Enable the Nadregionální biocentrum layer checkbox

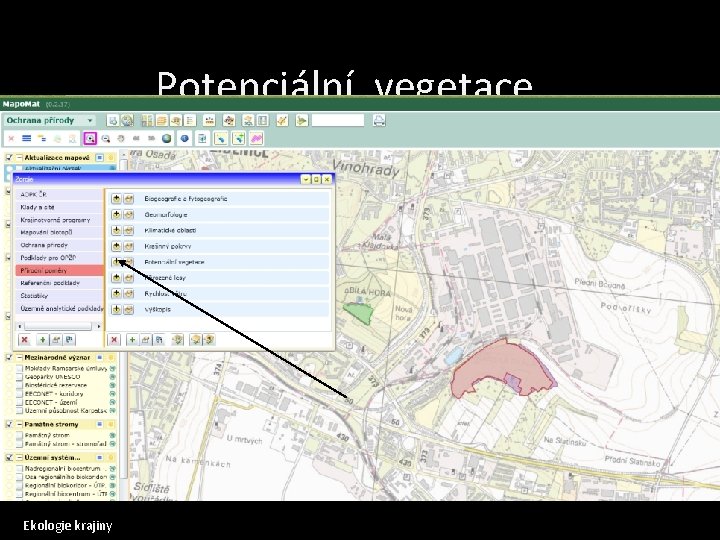coord(19,468)
